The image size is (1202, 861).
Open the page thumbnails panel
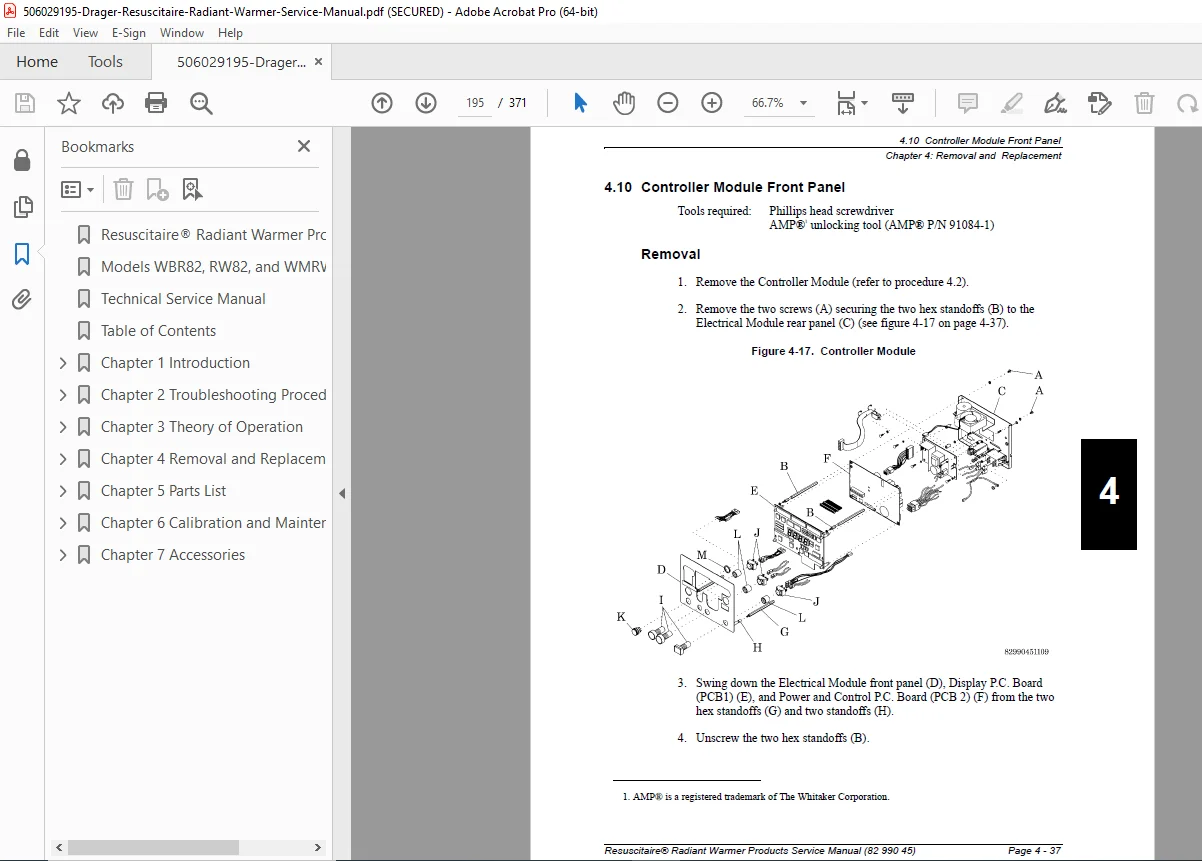tap(22, 207)
